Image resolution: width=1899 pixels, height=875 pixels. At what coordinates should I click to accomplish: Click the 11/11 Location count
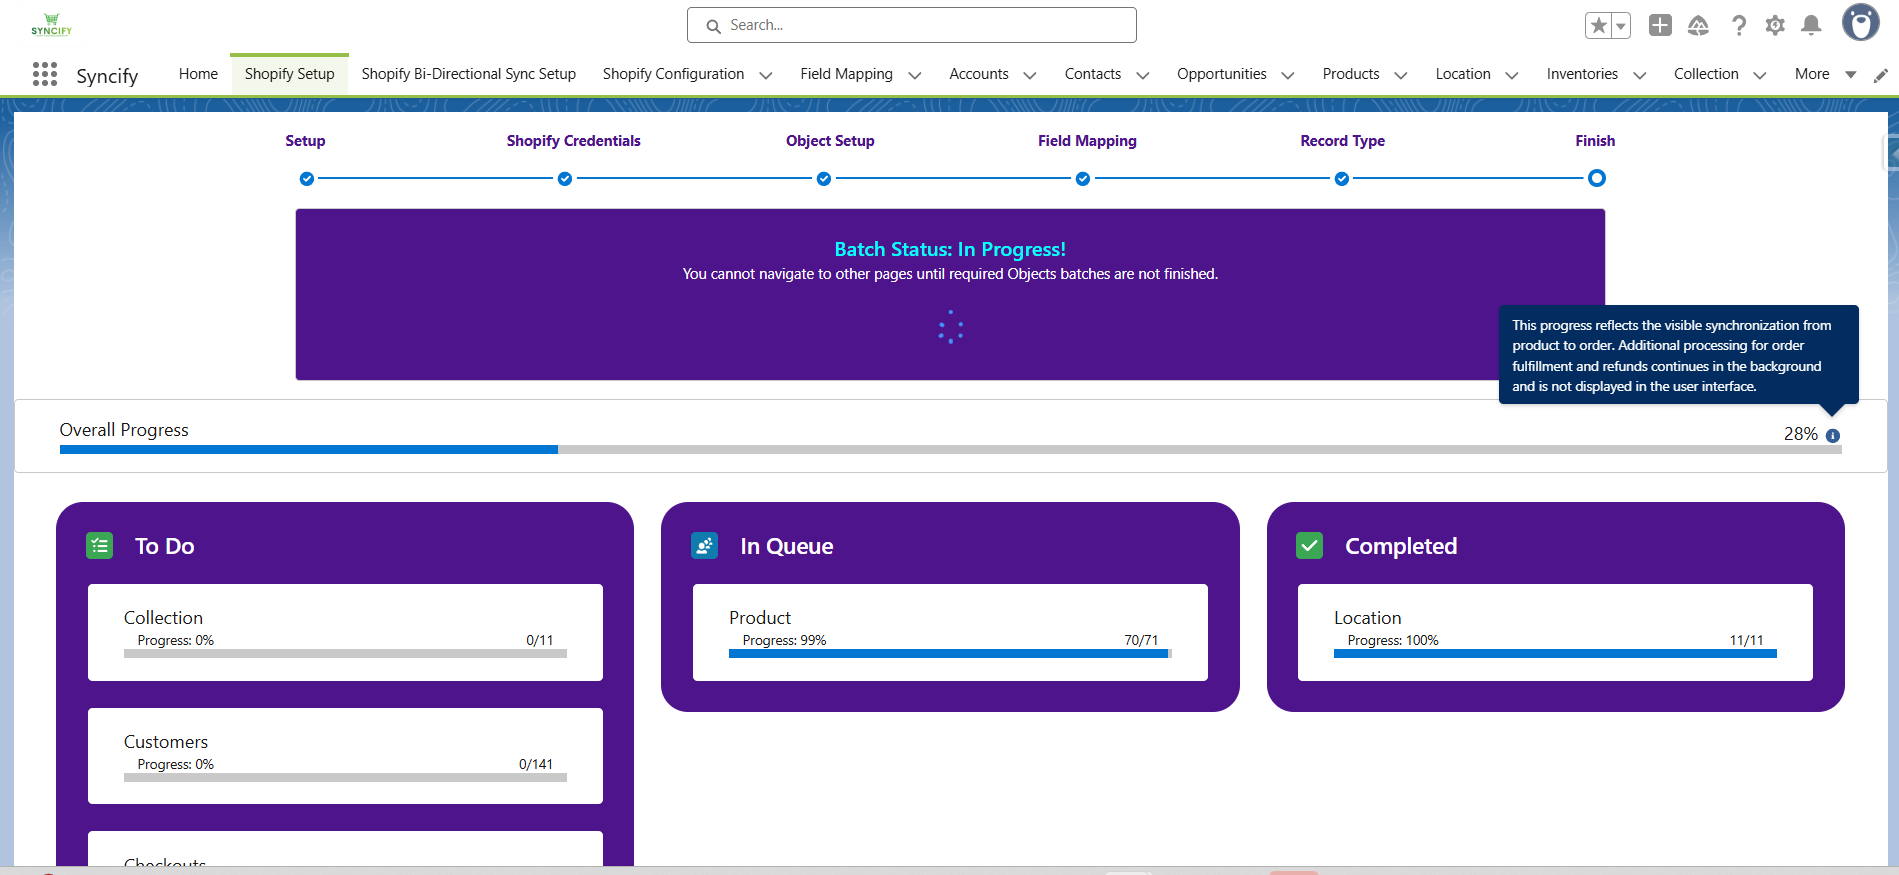[x=1747, y=640]
